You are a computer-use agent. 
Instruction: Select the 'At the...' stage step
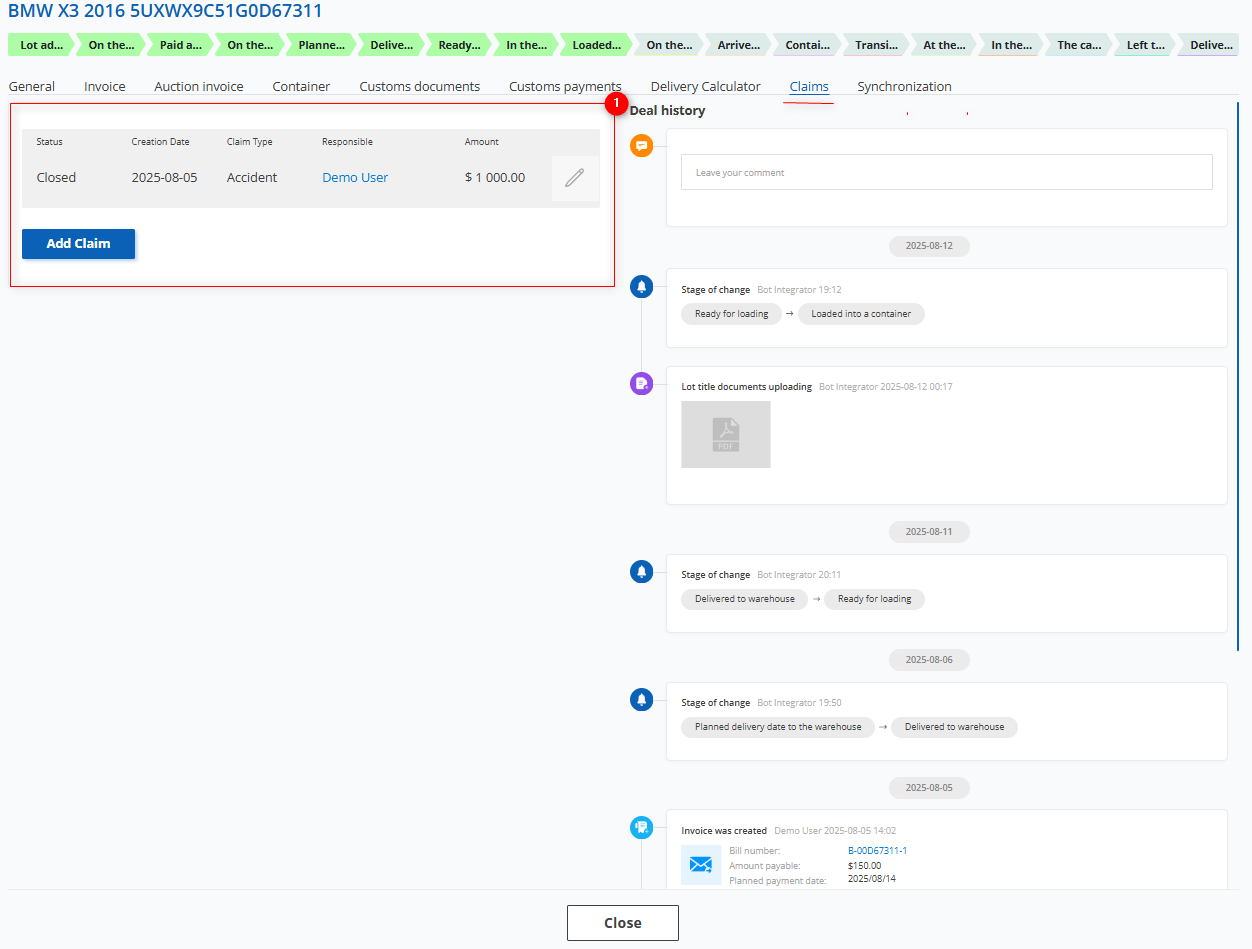click(x=945, y=45)
